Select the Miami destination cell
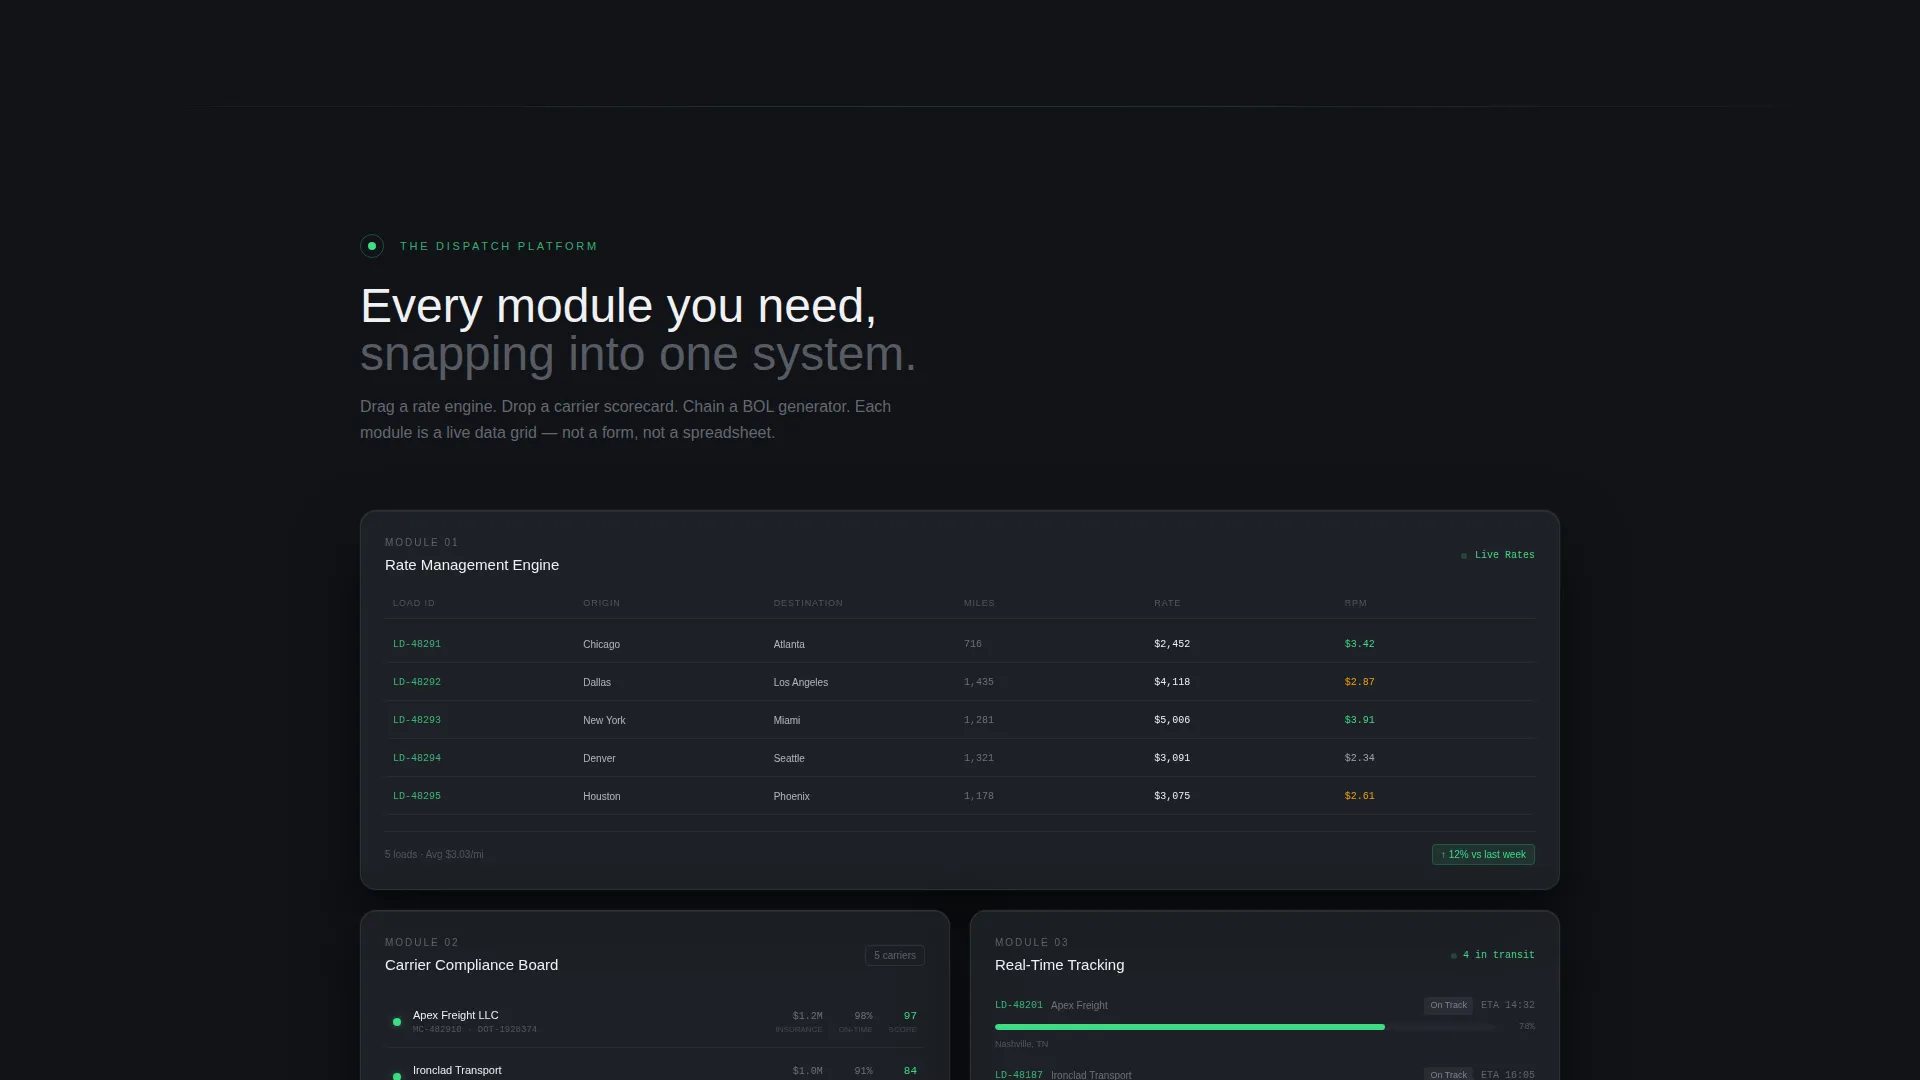Image resolution: width=1920 pixels, height=1080 pixels. click(x=787, y=721)
